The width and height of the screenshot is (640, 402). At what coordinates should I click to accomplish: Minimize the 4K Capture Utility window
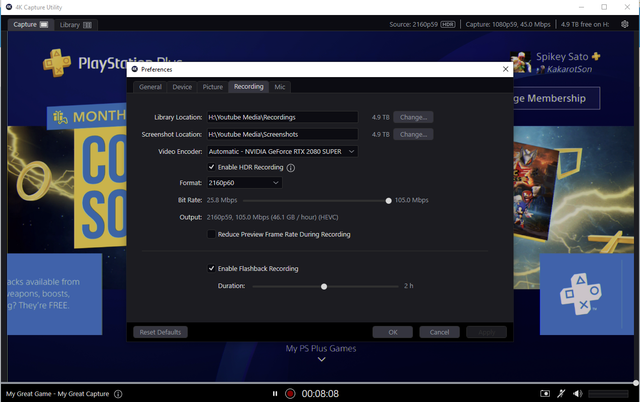tap(581, 7)
